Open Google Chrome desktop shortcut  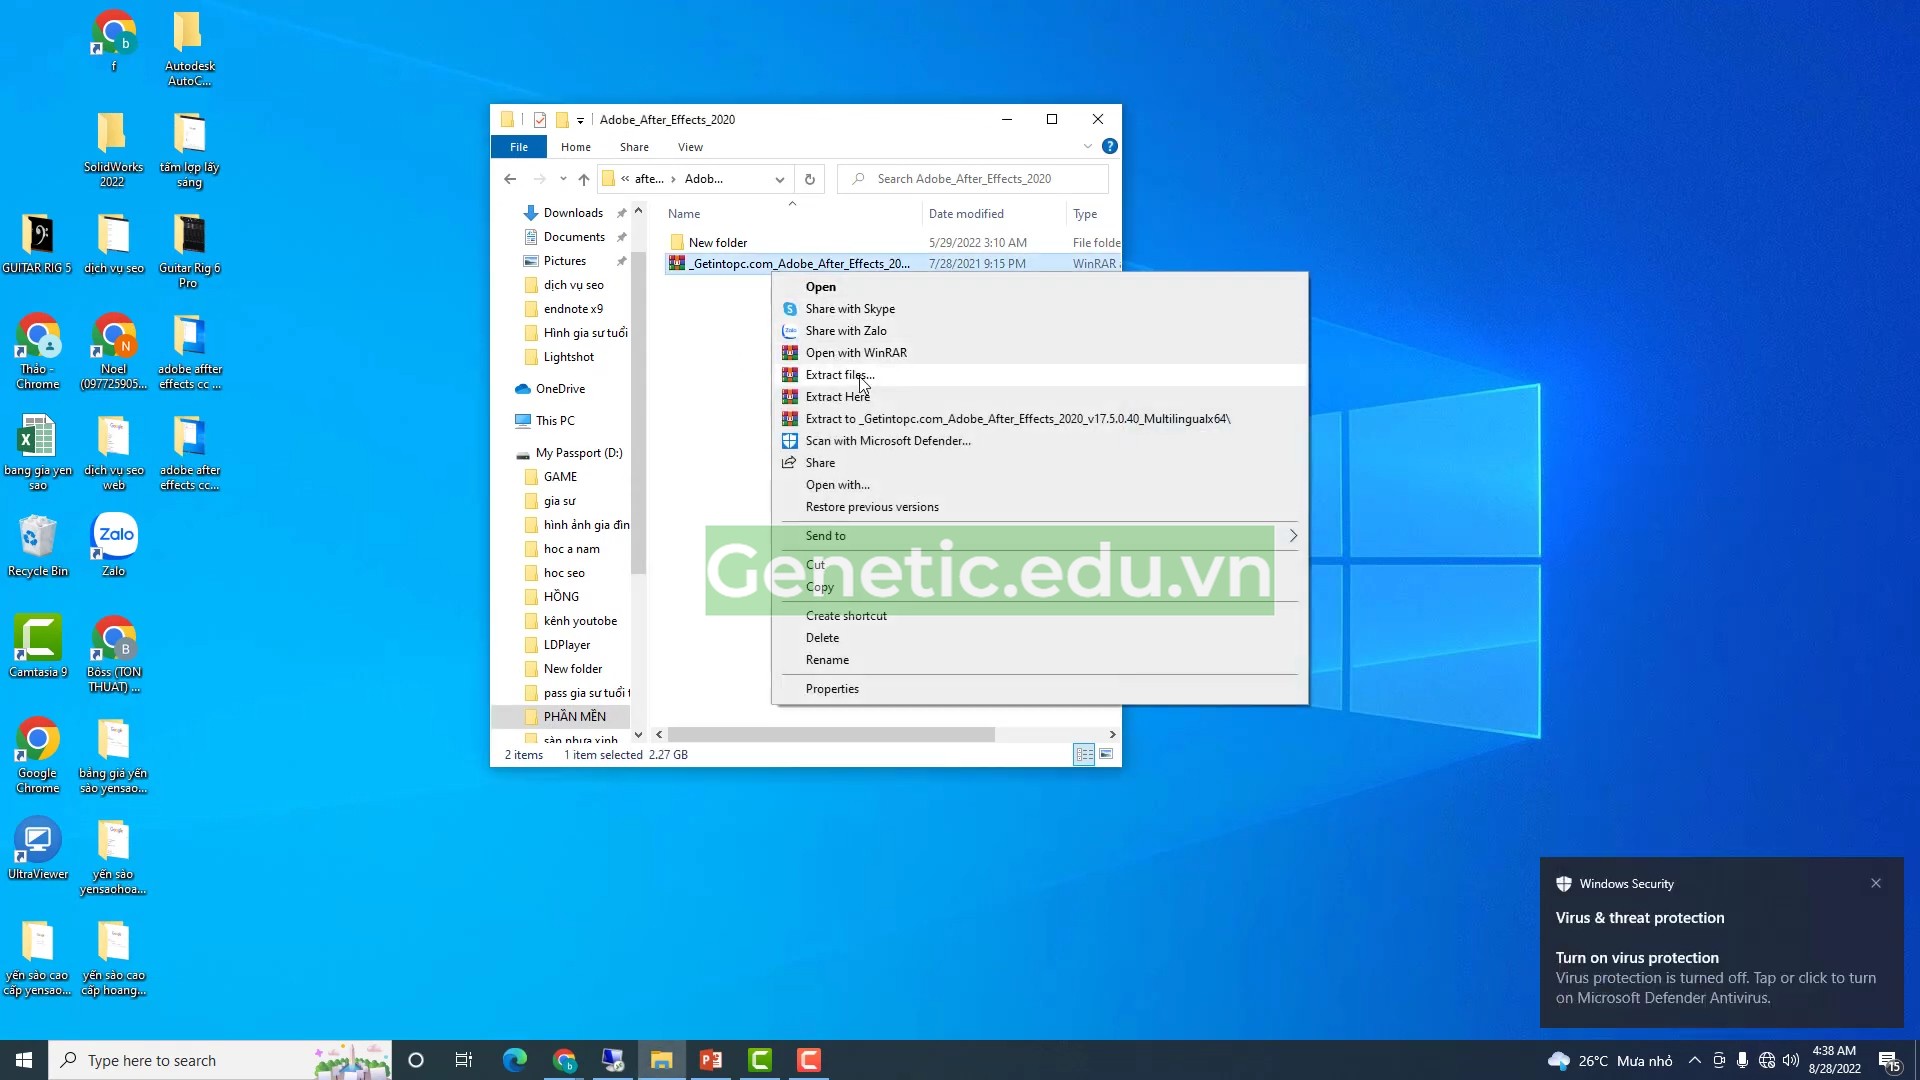pos(38,755)
